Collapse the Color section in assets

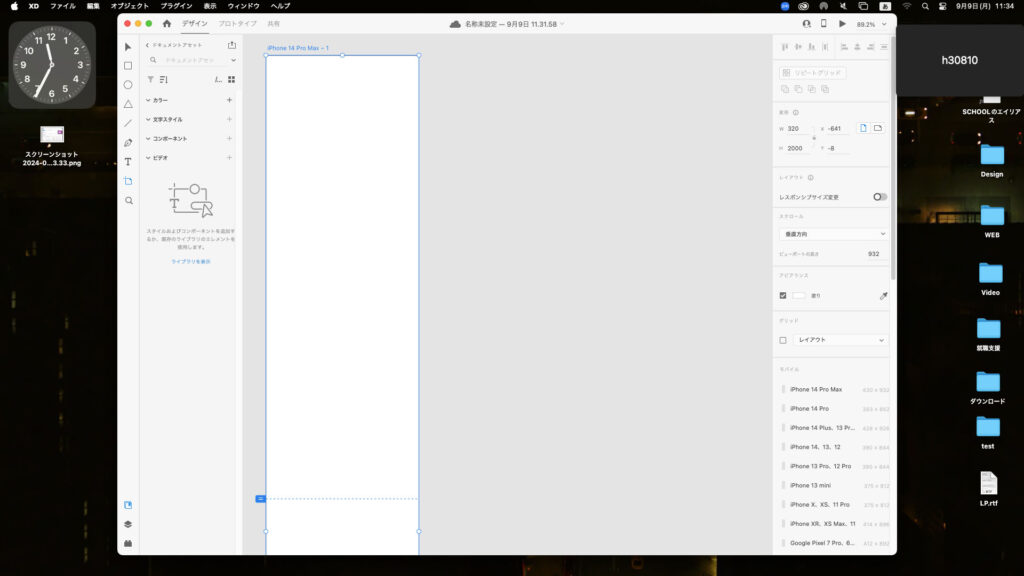coord(148,101)
